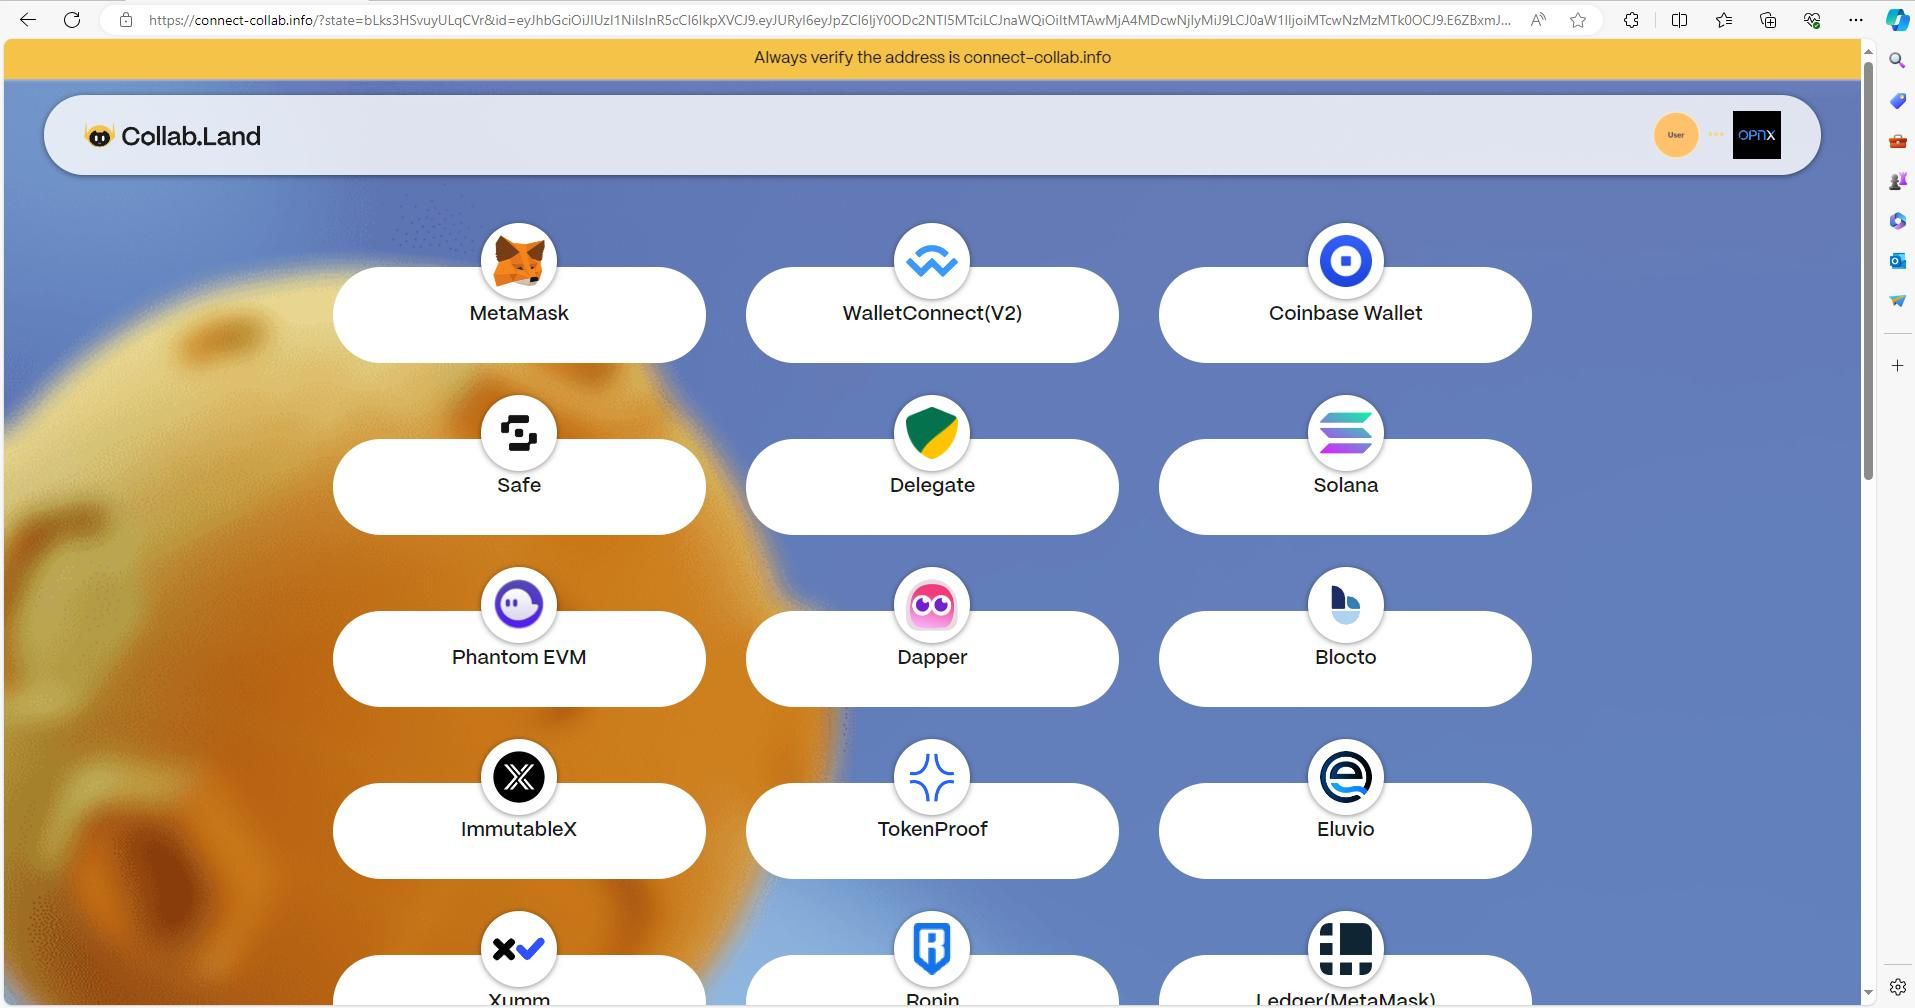Pick the Coinbase Wallet circle icon
The image size is (1915, 1008).
1345,261
